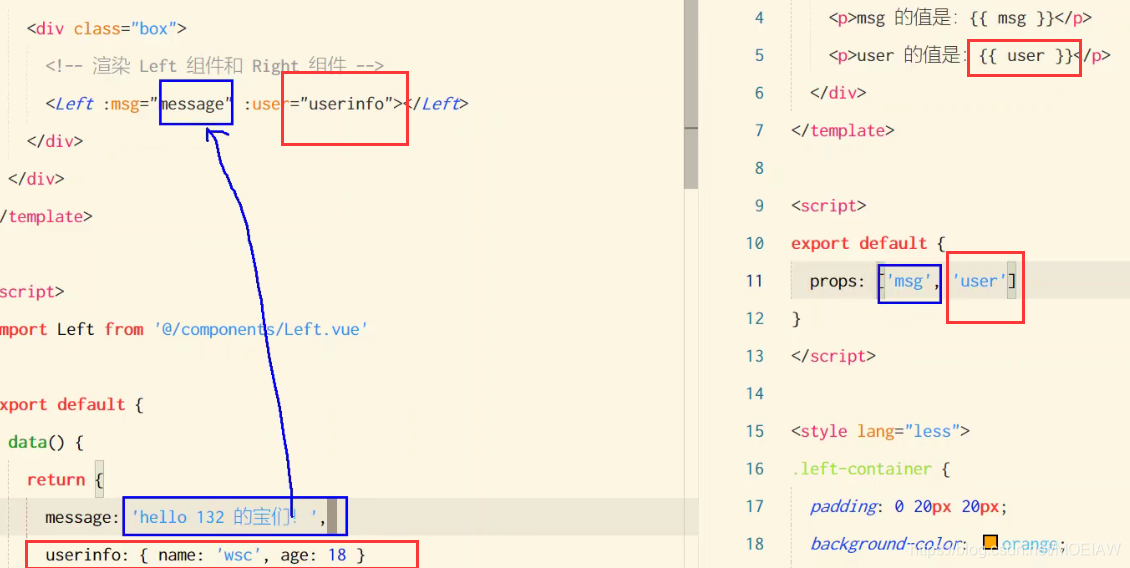Click the :msg attribute on the Left tag
1130x568 pixels.
click(121, 104)
